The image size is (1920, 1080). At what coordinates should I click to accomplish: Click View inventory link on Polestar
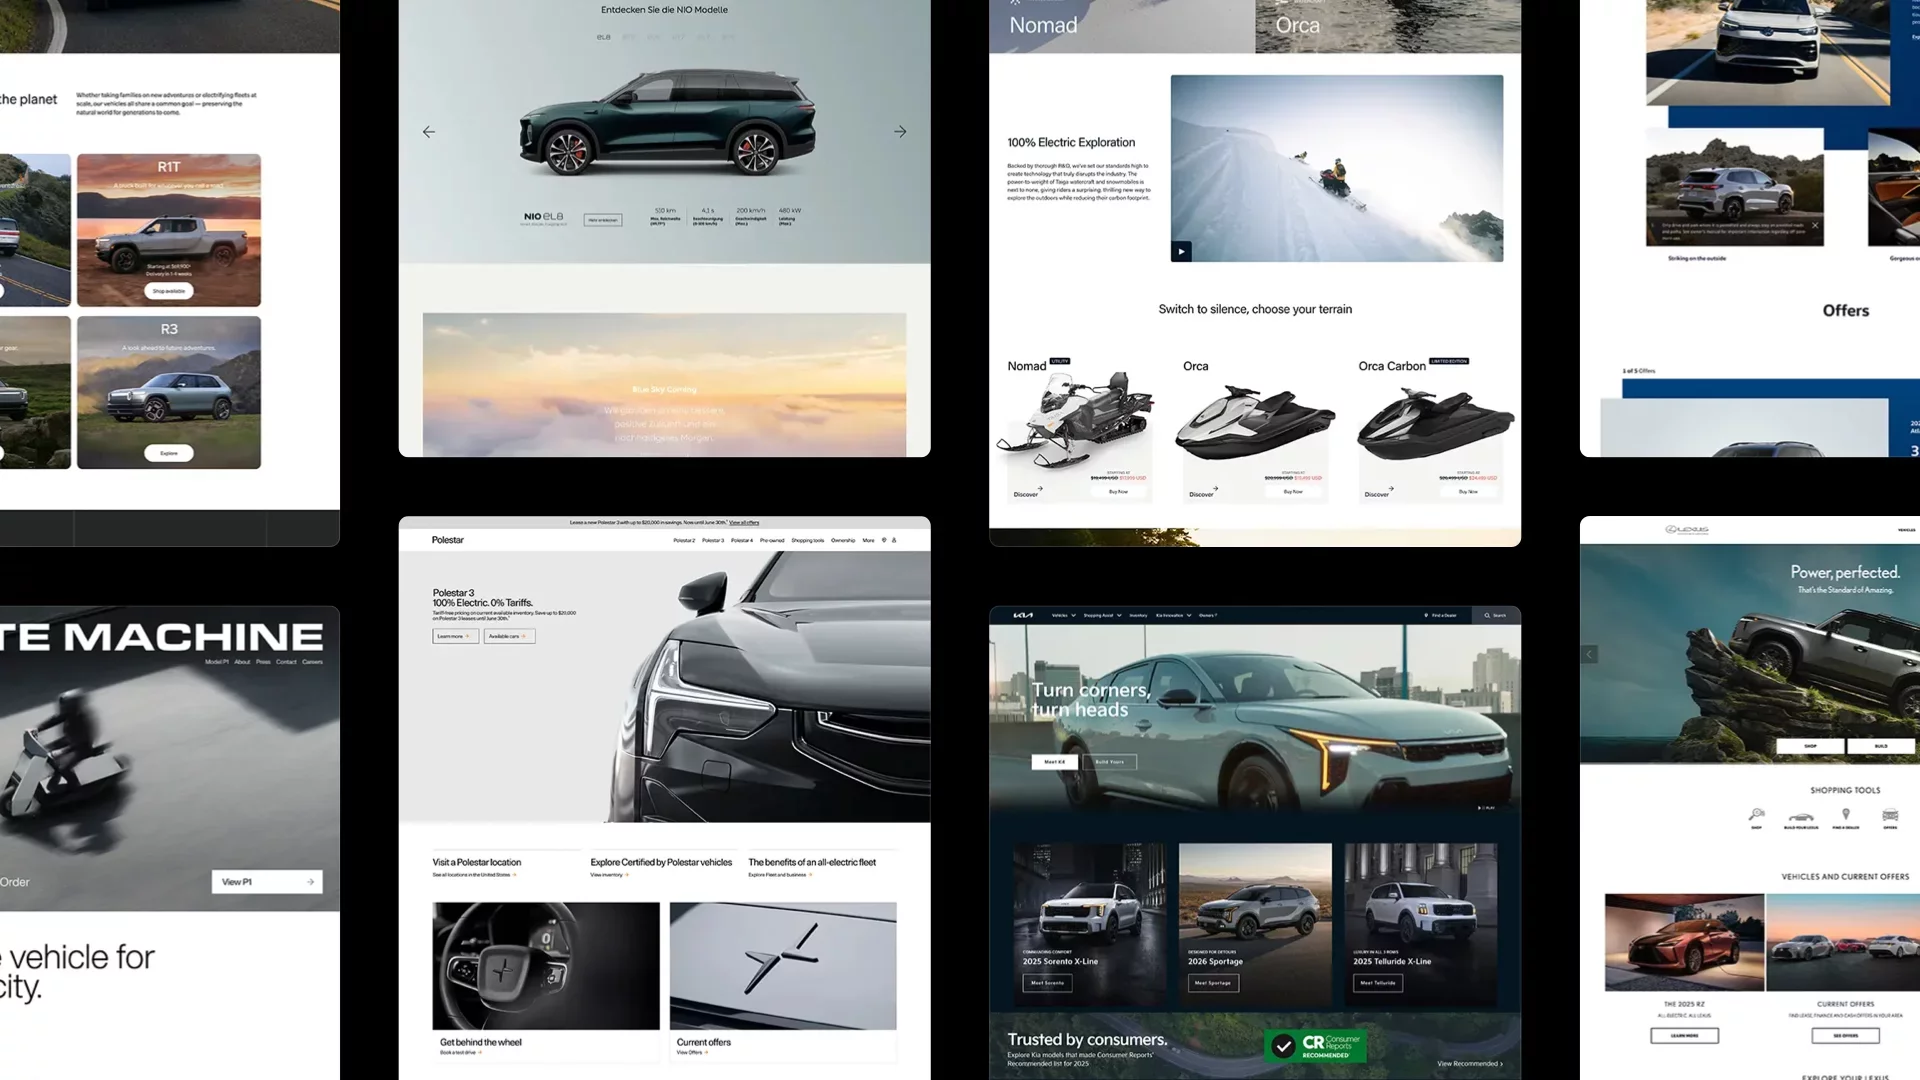click(x=608, y=875)
